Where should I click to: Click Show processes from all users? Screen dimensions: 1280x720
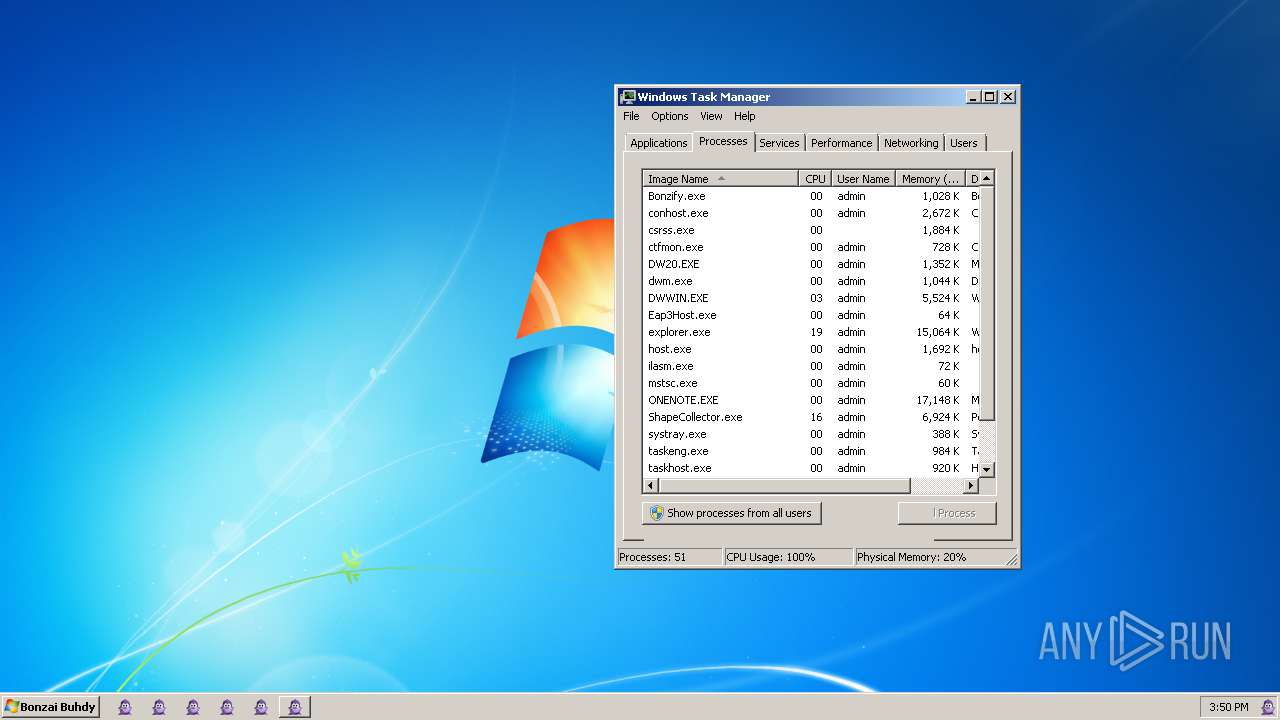[x=731, y=513]
